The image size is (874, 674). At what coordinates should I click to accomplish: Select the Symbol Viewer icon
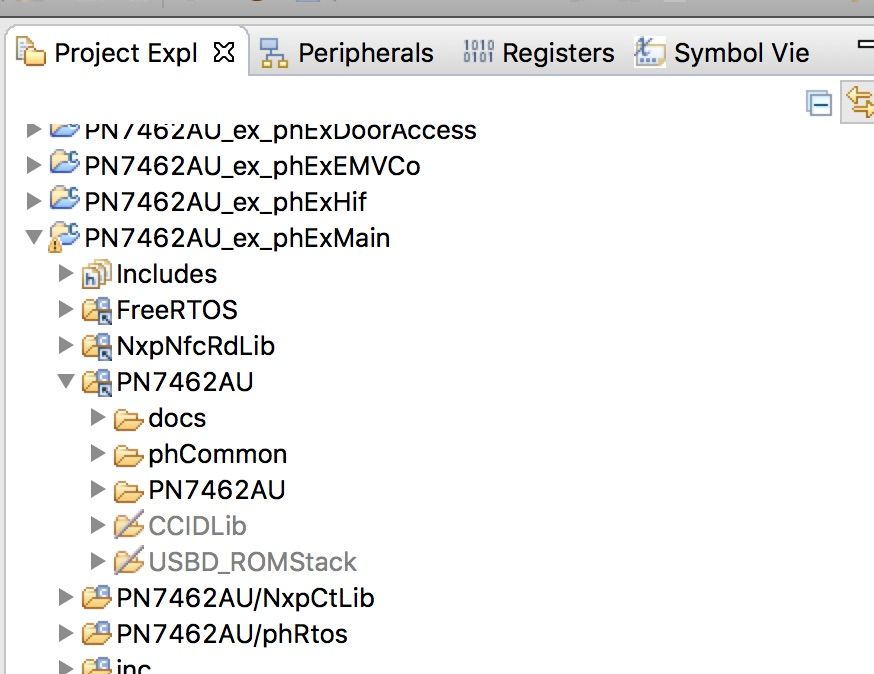[x=649, y=52]
